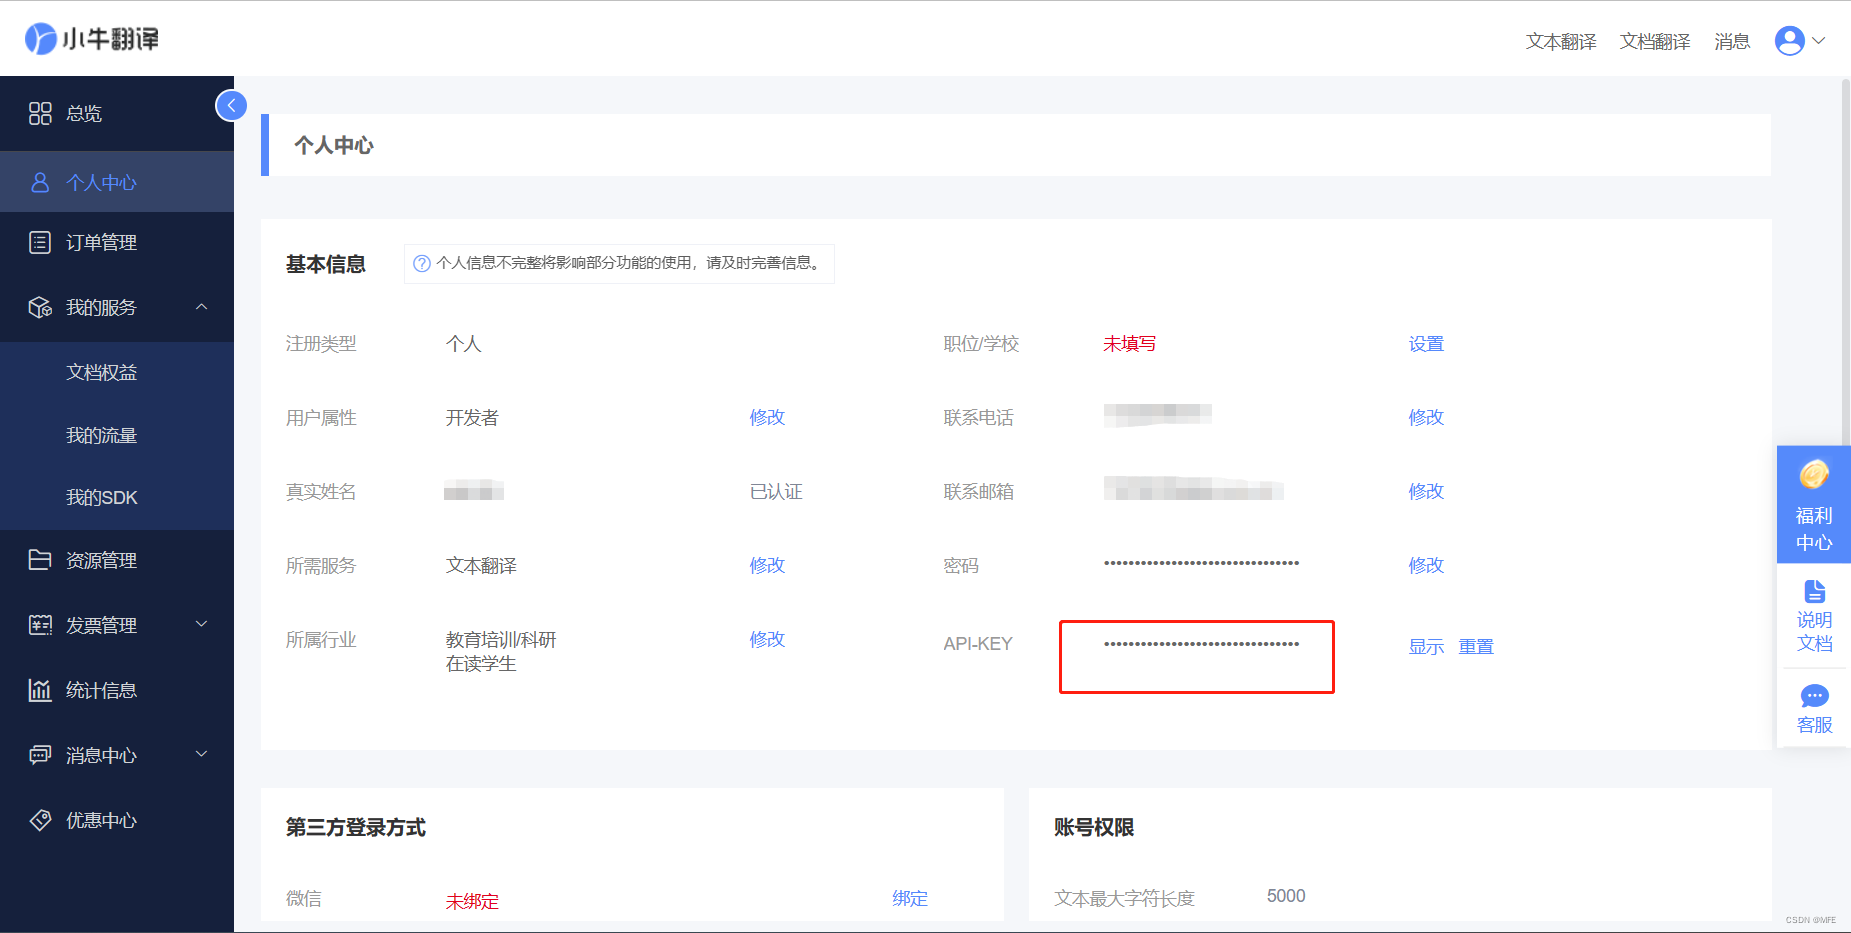This screenshot has width=1851, height=933.
Task: Click 重置 to reset the API-KEY
Action: [1476, 647]
